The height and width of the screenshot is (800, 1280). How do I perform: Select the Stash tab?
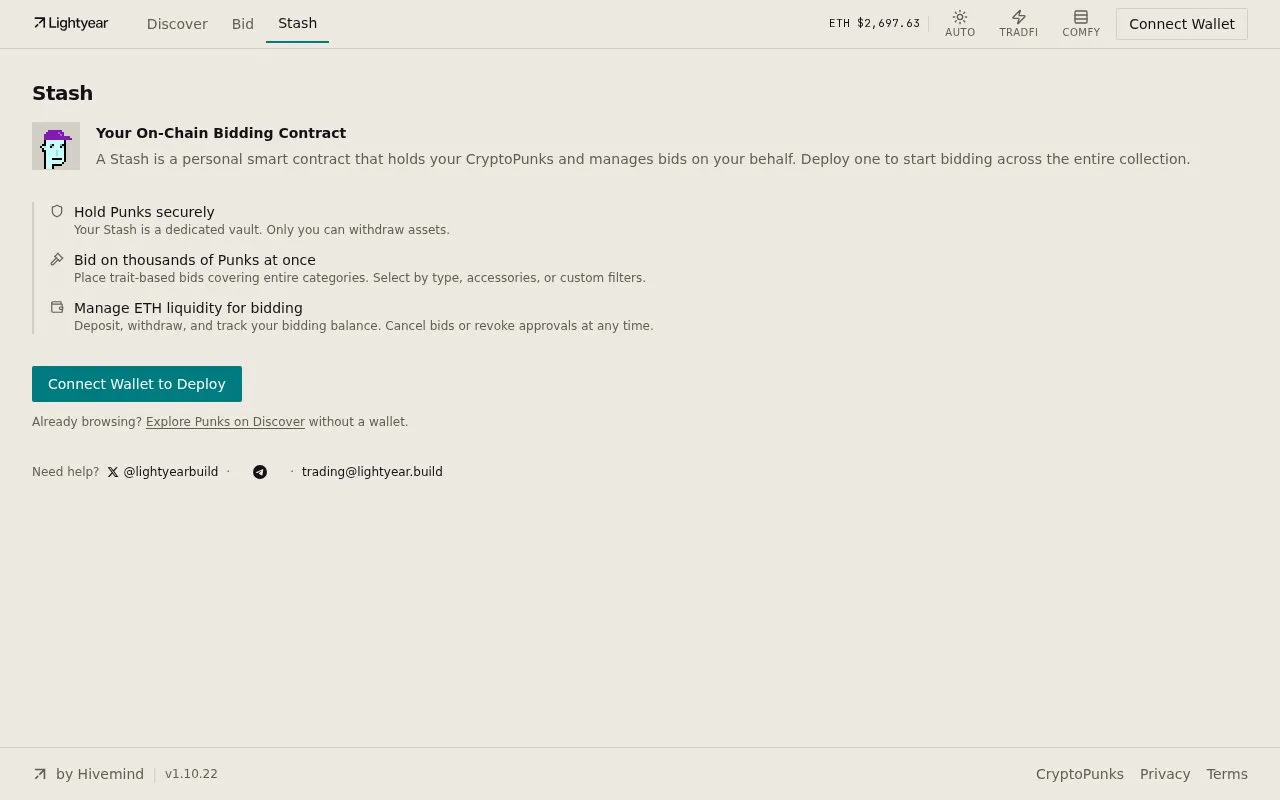click(297, 23)
